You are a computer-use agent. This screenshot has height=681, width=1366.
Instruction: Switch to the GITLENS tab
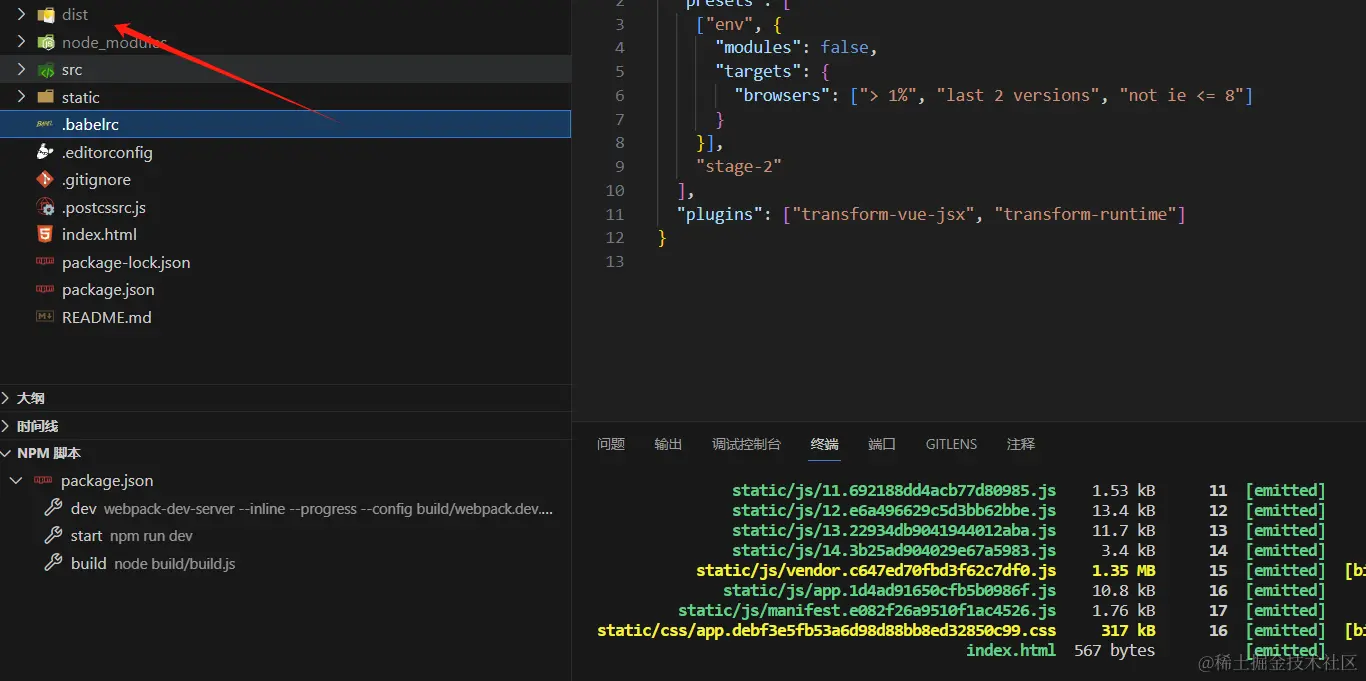pos(952,444)
